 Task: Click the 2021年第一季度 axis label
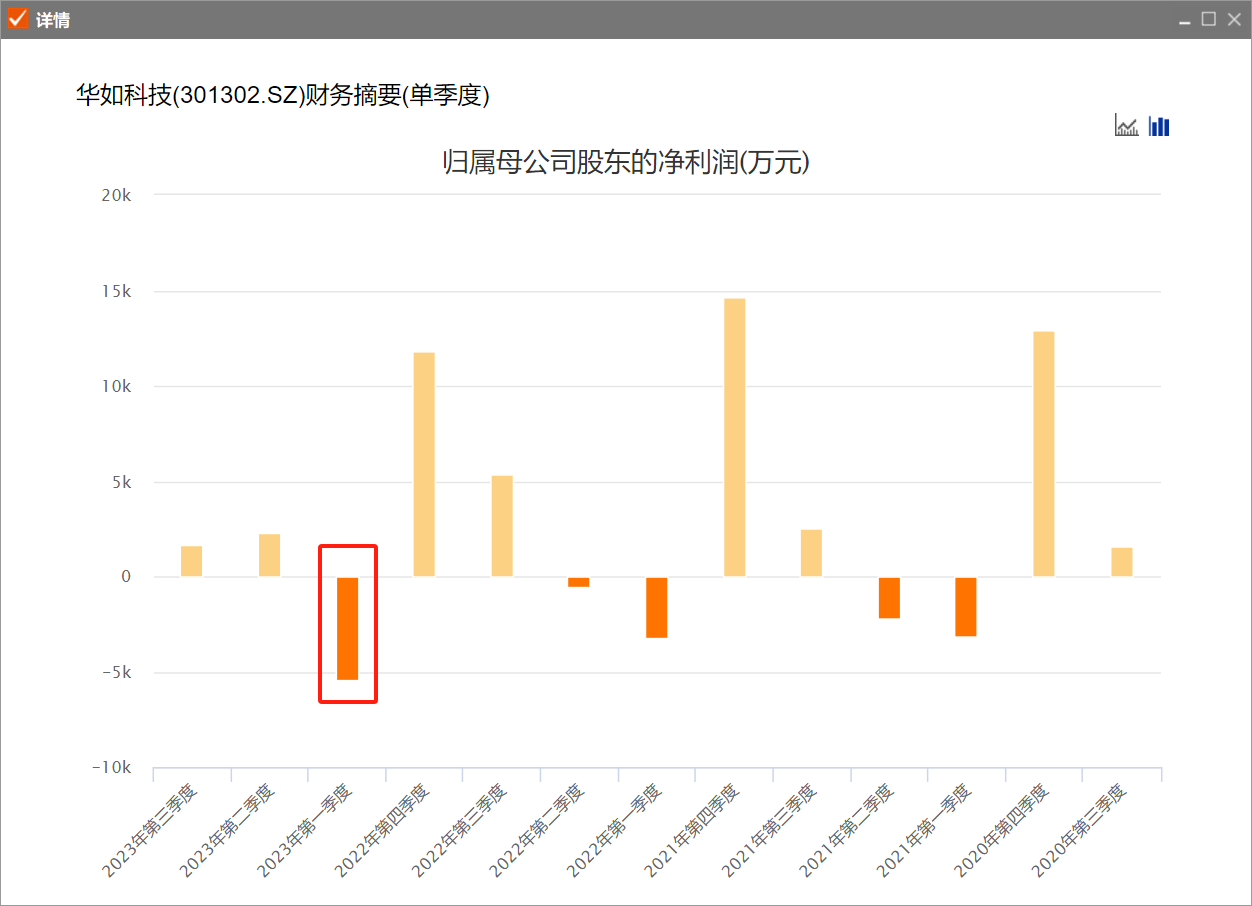(925, 832)
